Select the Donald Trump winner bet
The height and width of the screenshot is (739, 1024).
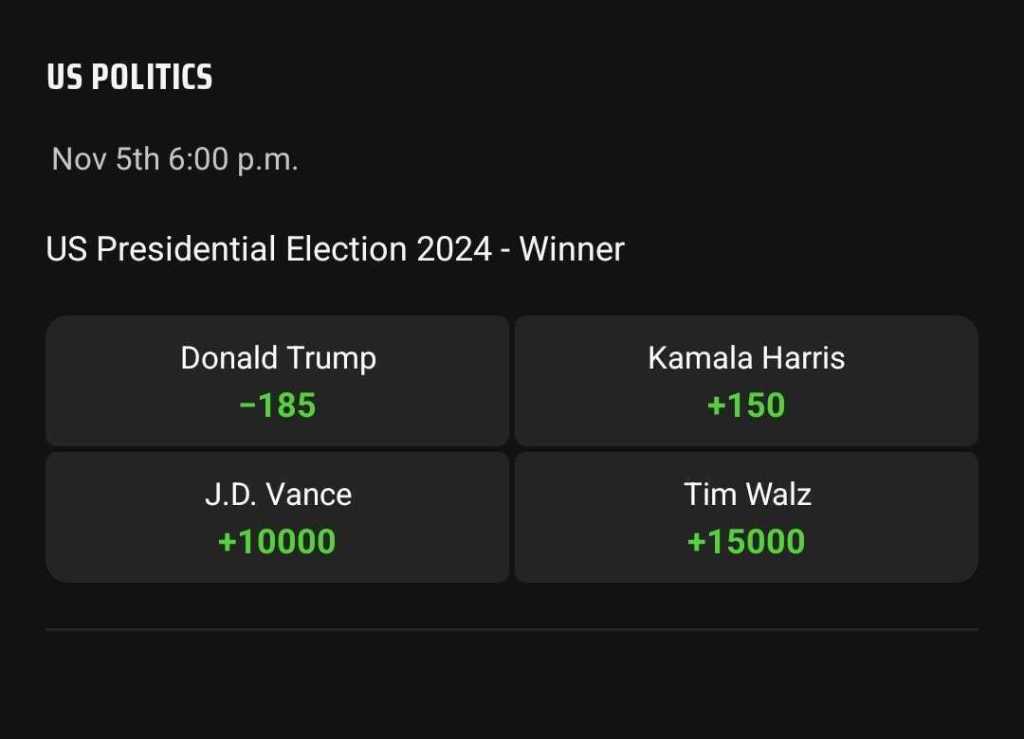pyautogui.click(x=277, y=381)
